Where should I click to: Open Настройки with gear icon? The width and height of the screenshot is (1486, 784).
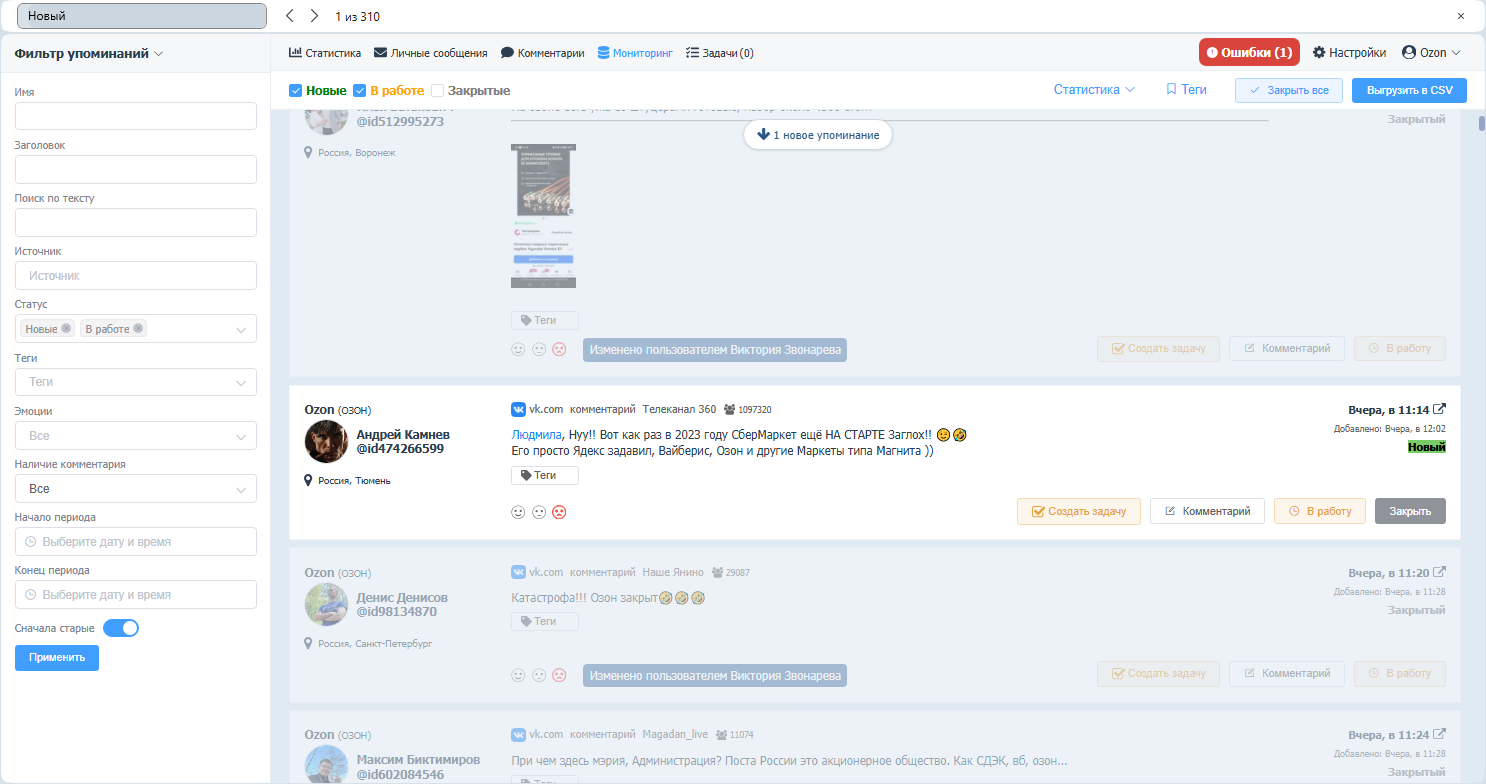(x=1350, y=53)
